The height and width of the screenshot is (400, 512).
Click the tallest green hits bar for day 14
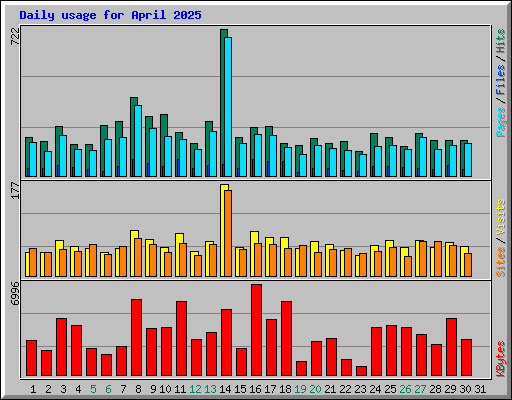(222, 103)
